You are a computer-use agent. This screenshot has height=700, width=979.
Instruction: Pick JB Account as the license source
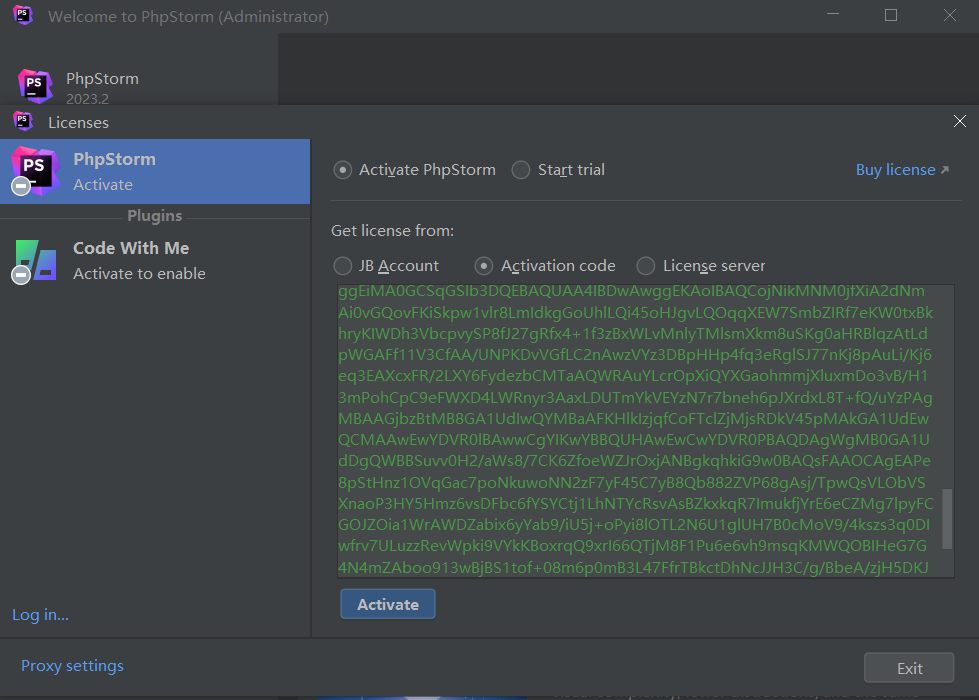pyautogui.click(x=343, y=266)
